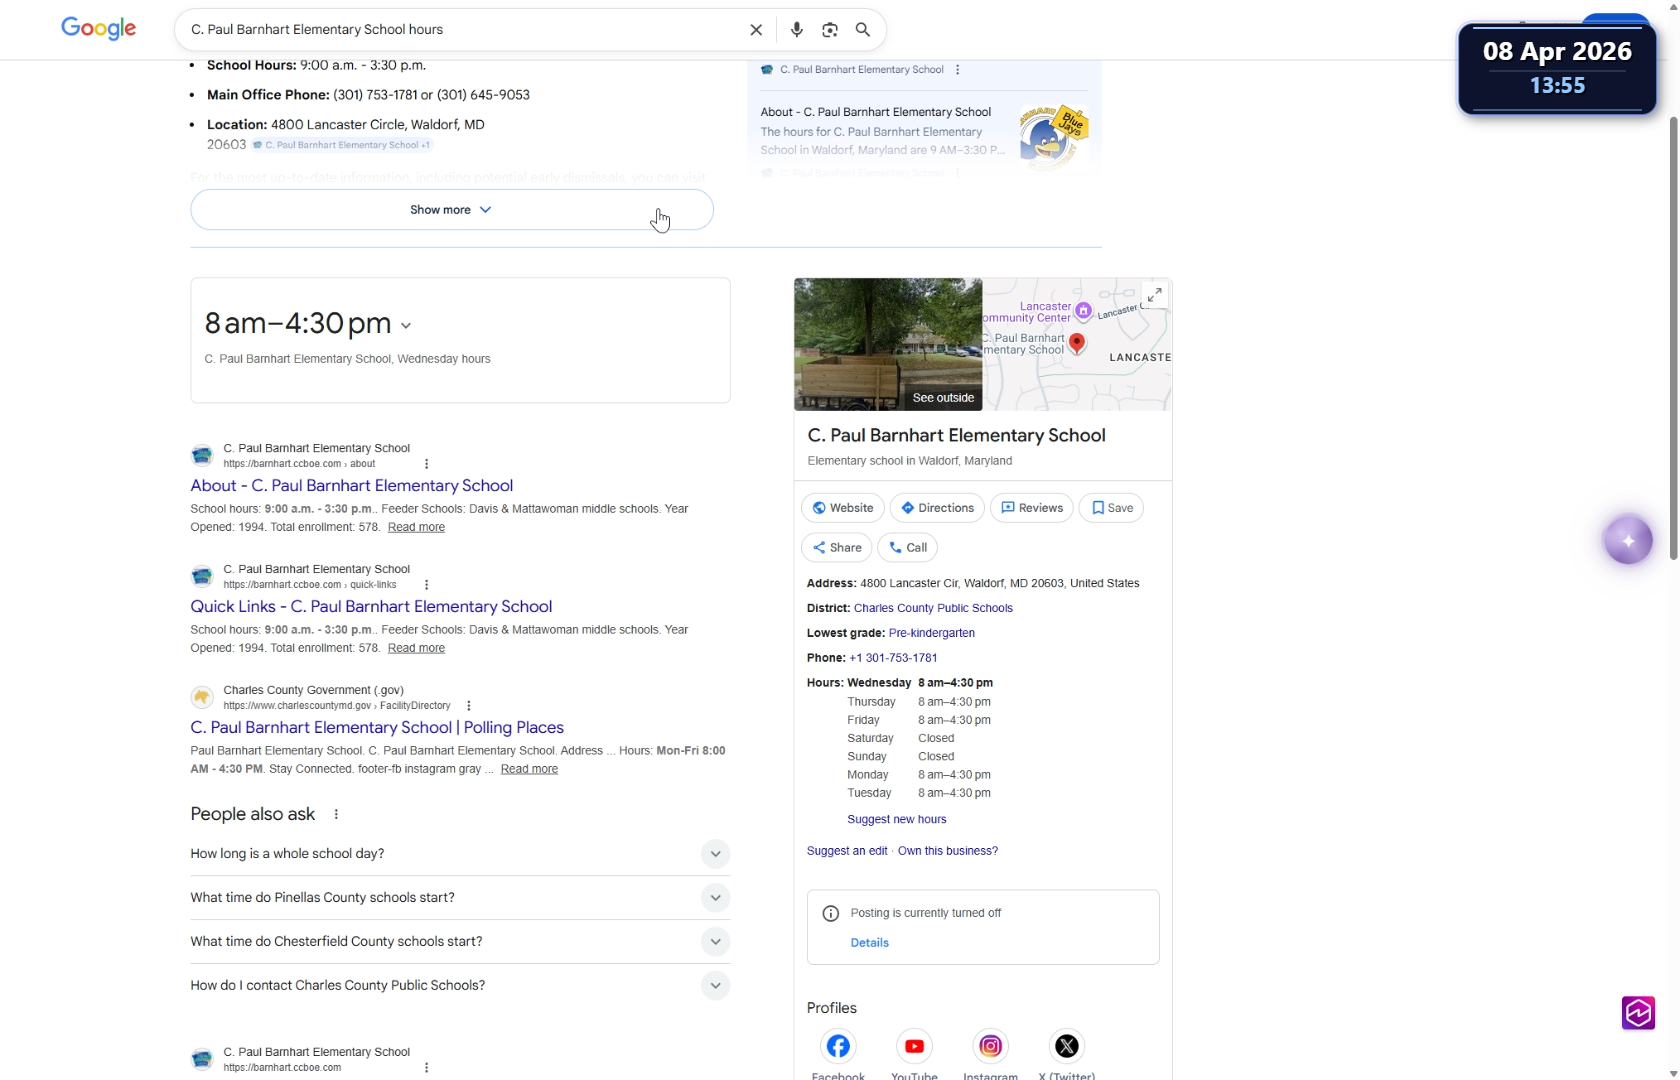Click Read more under Polling Places result
Viewport: 1680px width, 1080px height.
point(529,769)
